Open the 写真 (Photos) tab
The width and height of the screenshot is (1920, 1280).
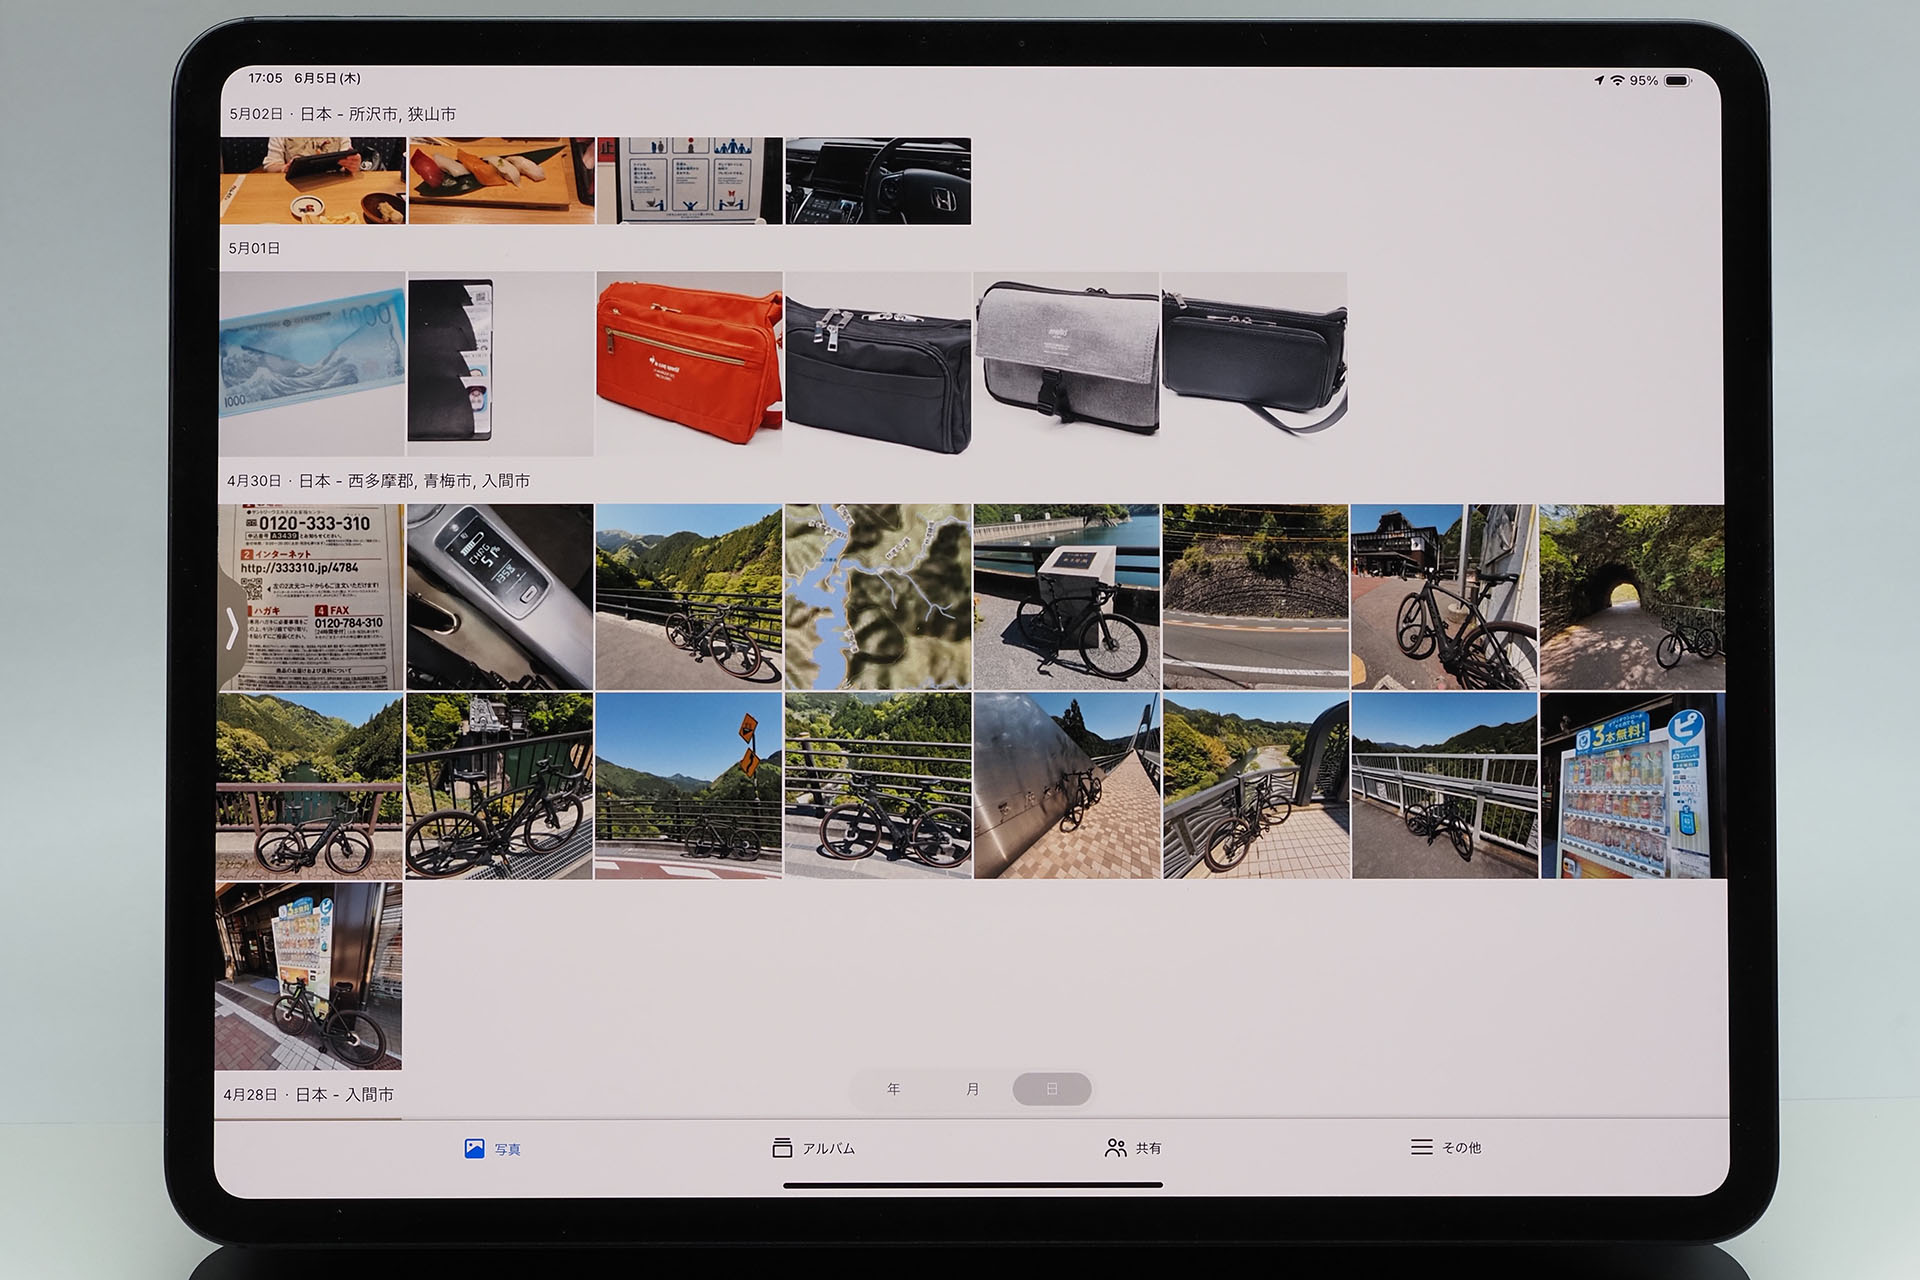click(492, 1149)
